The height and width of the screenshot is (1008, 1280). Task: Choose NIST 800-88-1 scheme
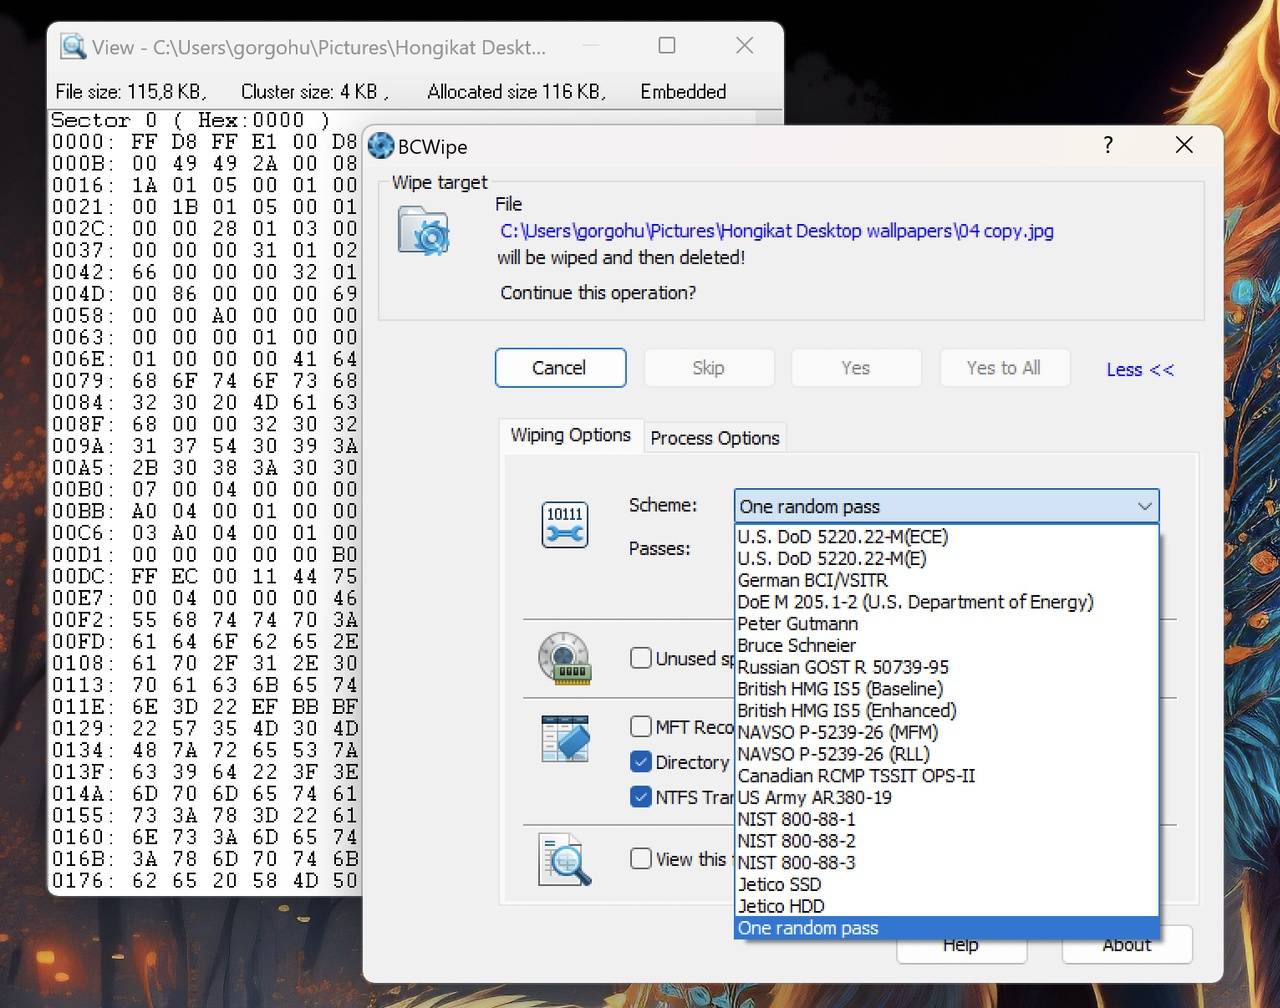pos(946,819)
